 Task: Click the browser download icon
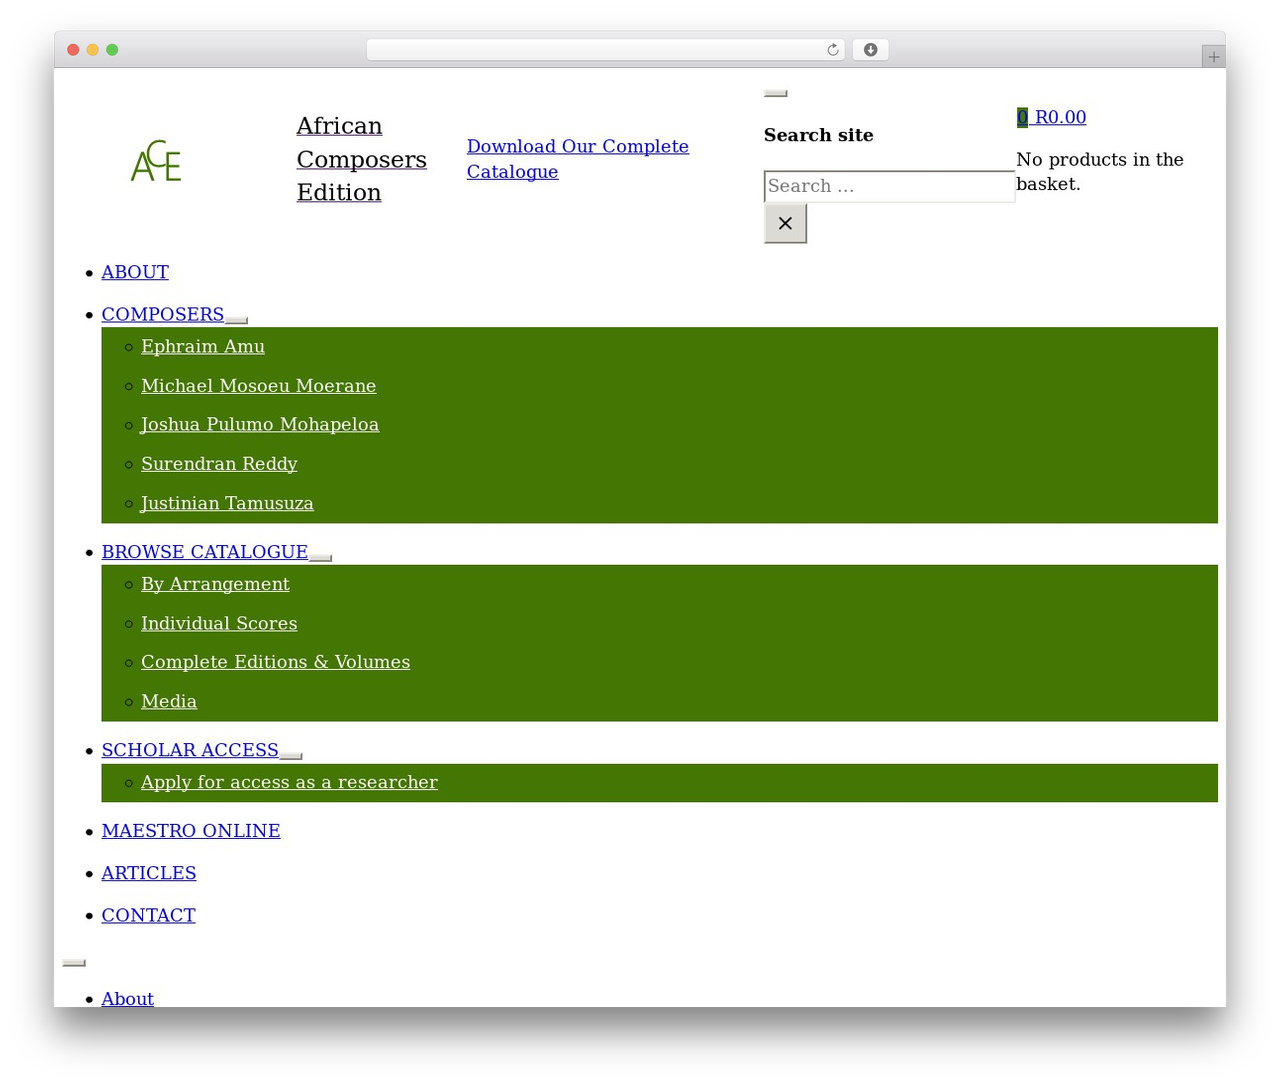(x=870, y=50)
